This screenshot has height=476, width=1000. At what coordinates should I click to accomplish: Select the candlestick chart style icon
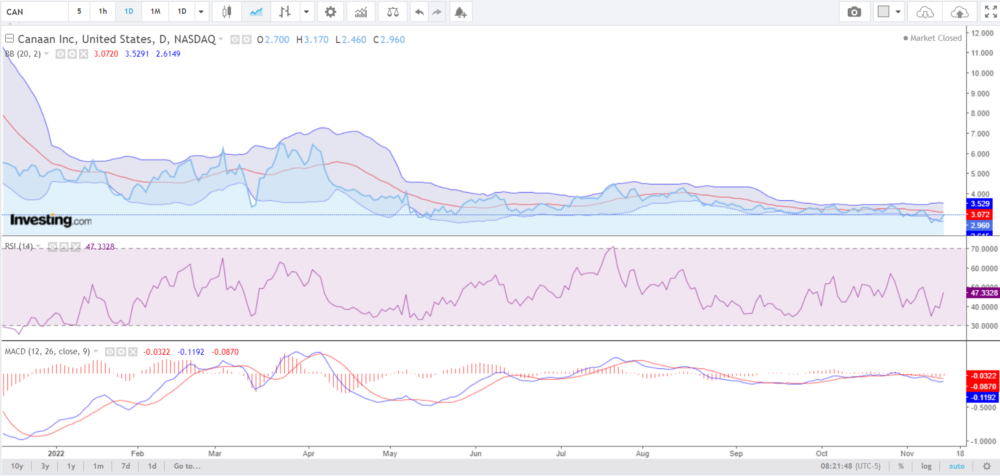226,12
